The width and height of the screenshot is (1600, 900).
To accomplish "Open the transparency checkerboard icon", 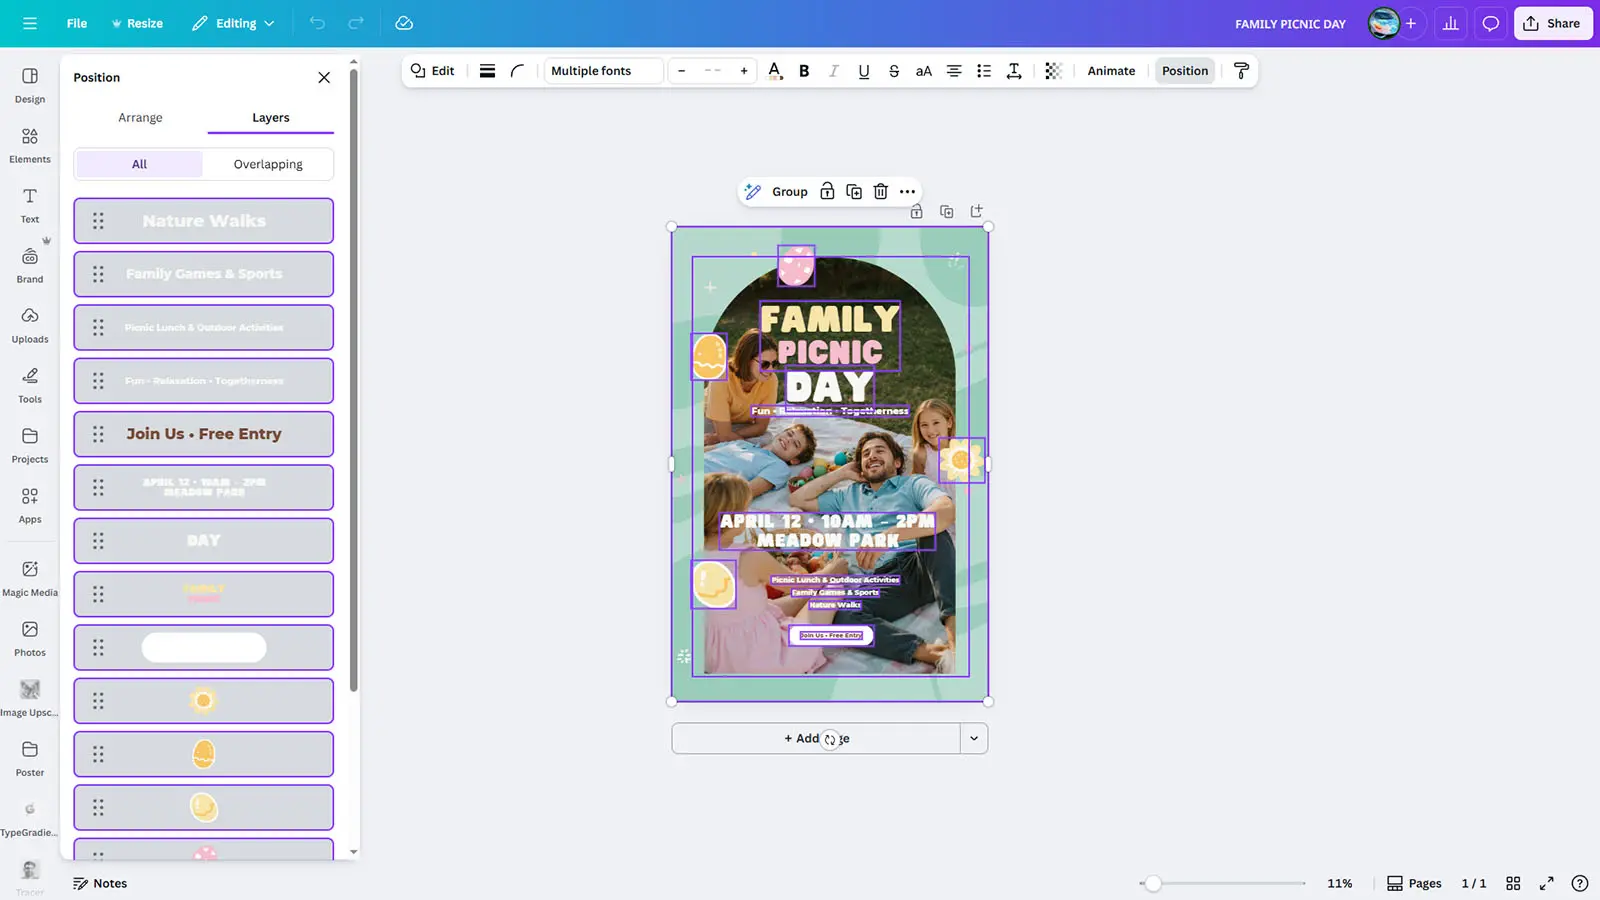I will coord(1053,71).
